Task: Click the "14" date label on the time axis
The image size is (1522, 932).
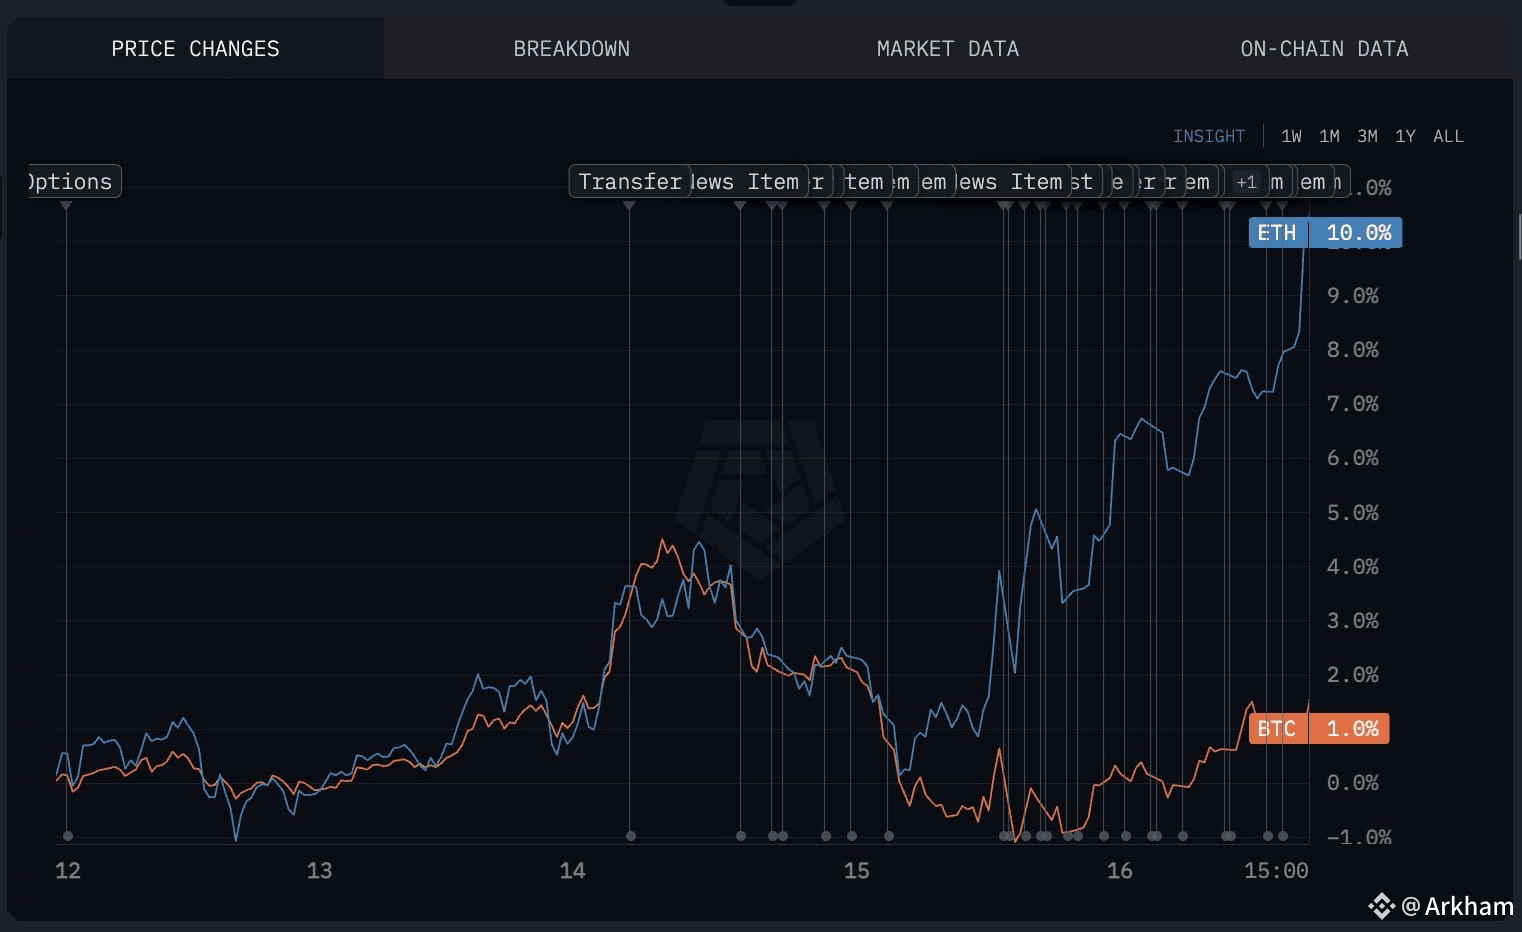Action: tap(572, 870)
